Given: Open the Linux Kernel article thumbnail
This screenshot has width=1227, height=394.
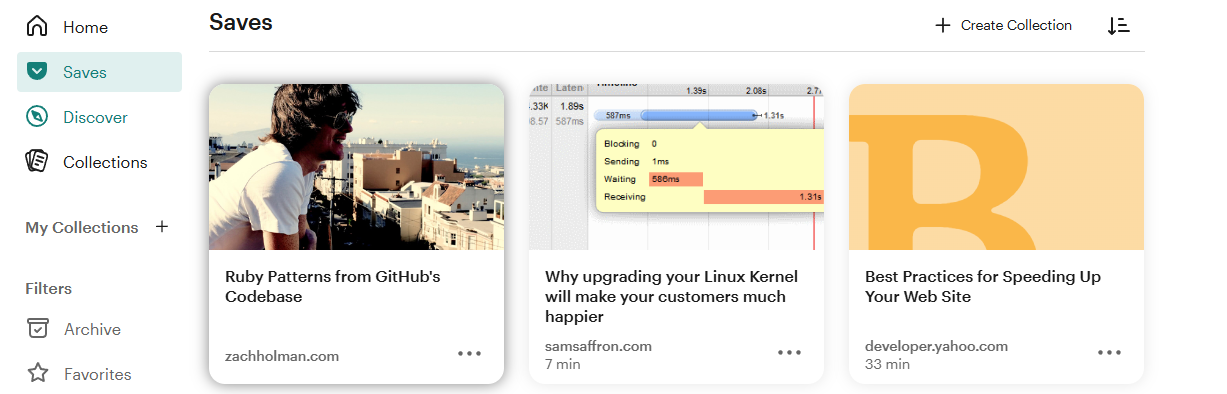Looking at the screenshot, I should coord(676,166).
